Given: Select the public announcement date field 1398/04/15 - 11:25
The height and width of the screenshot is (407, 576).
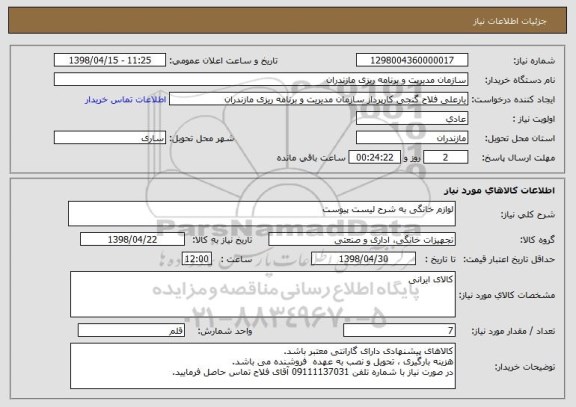Looking at the screenshot, I should (110, 60).
